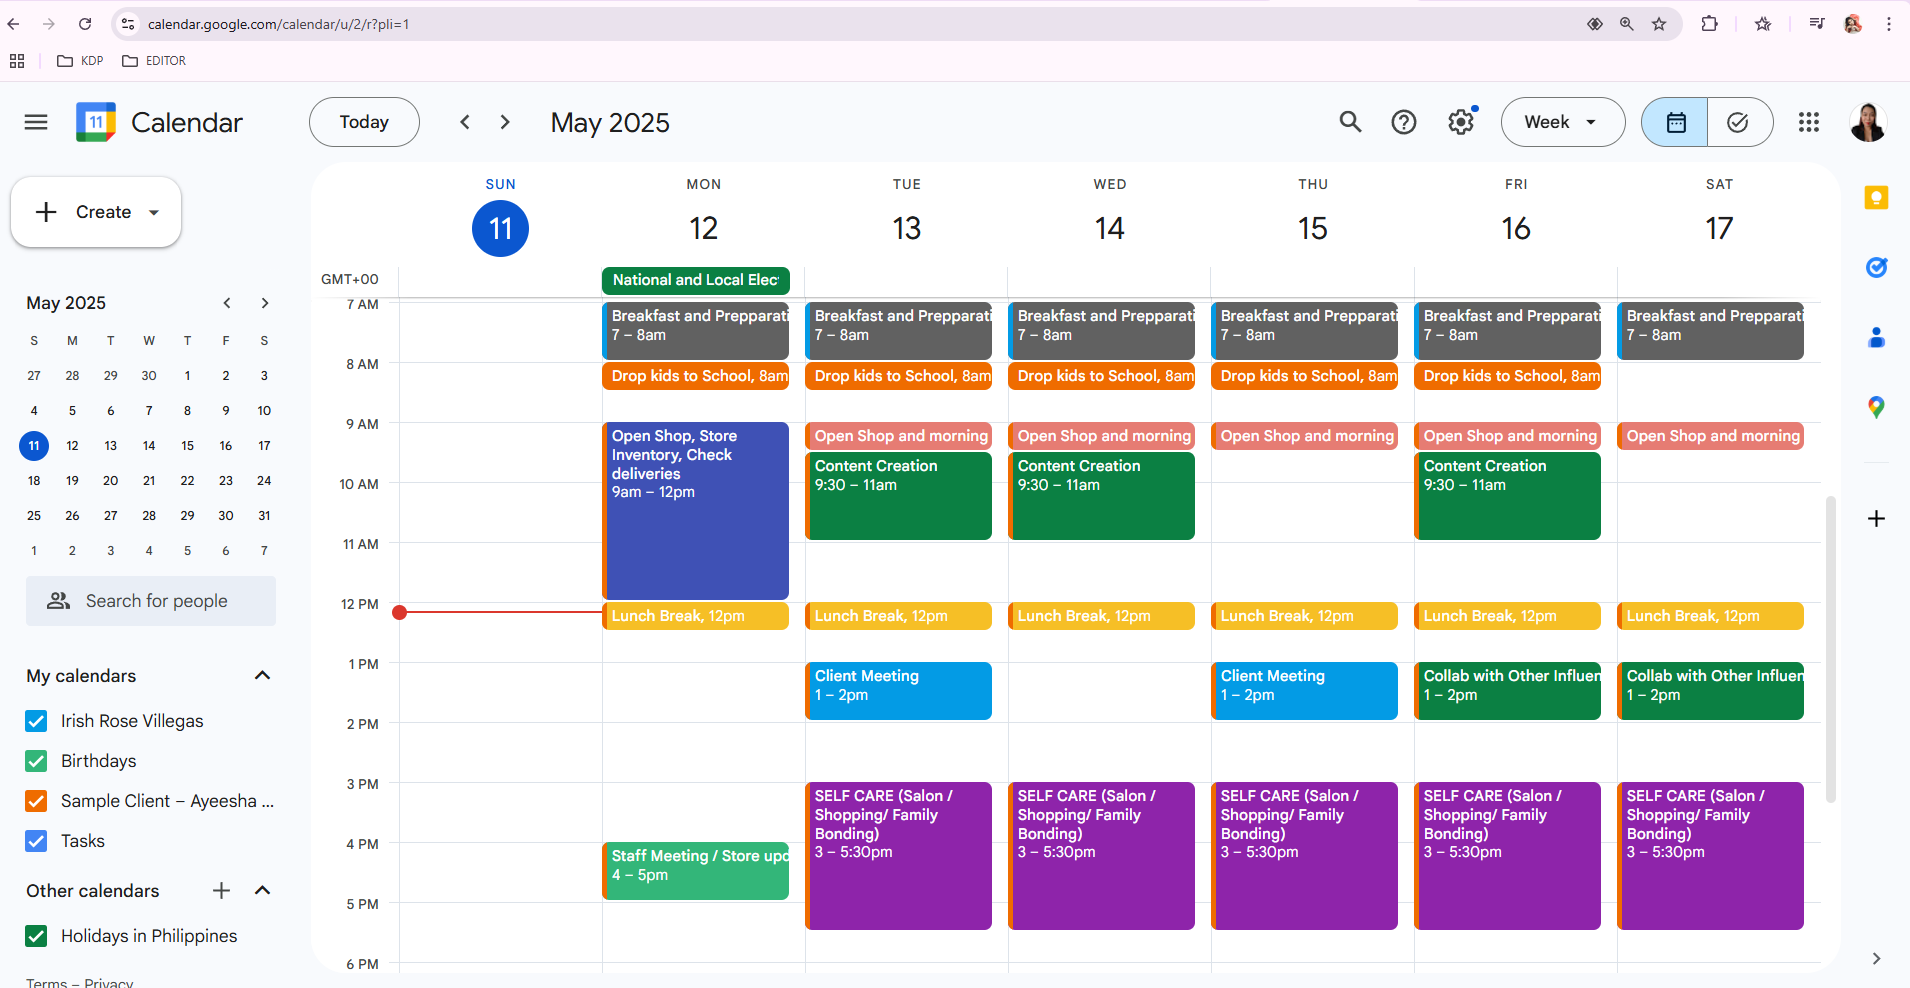Screen dimensions: 1910x988
Task: Open the Settings gear menu
Action: (1461, 122)
